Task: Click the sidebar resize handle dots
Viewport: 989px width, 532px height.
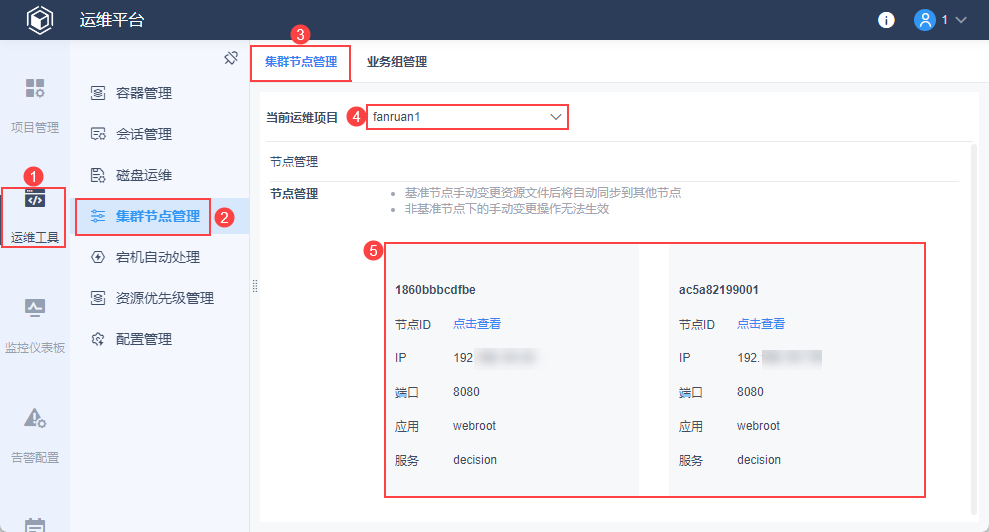Action: coord(255,287)
